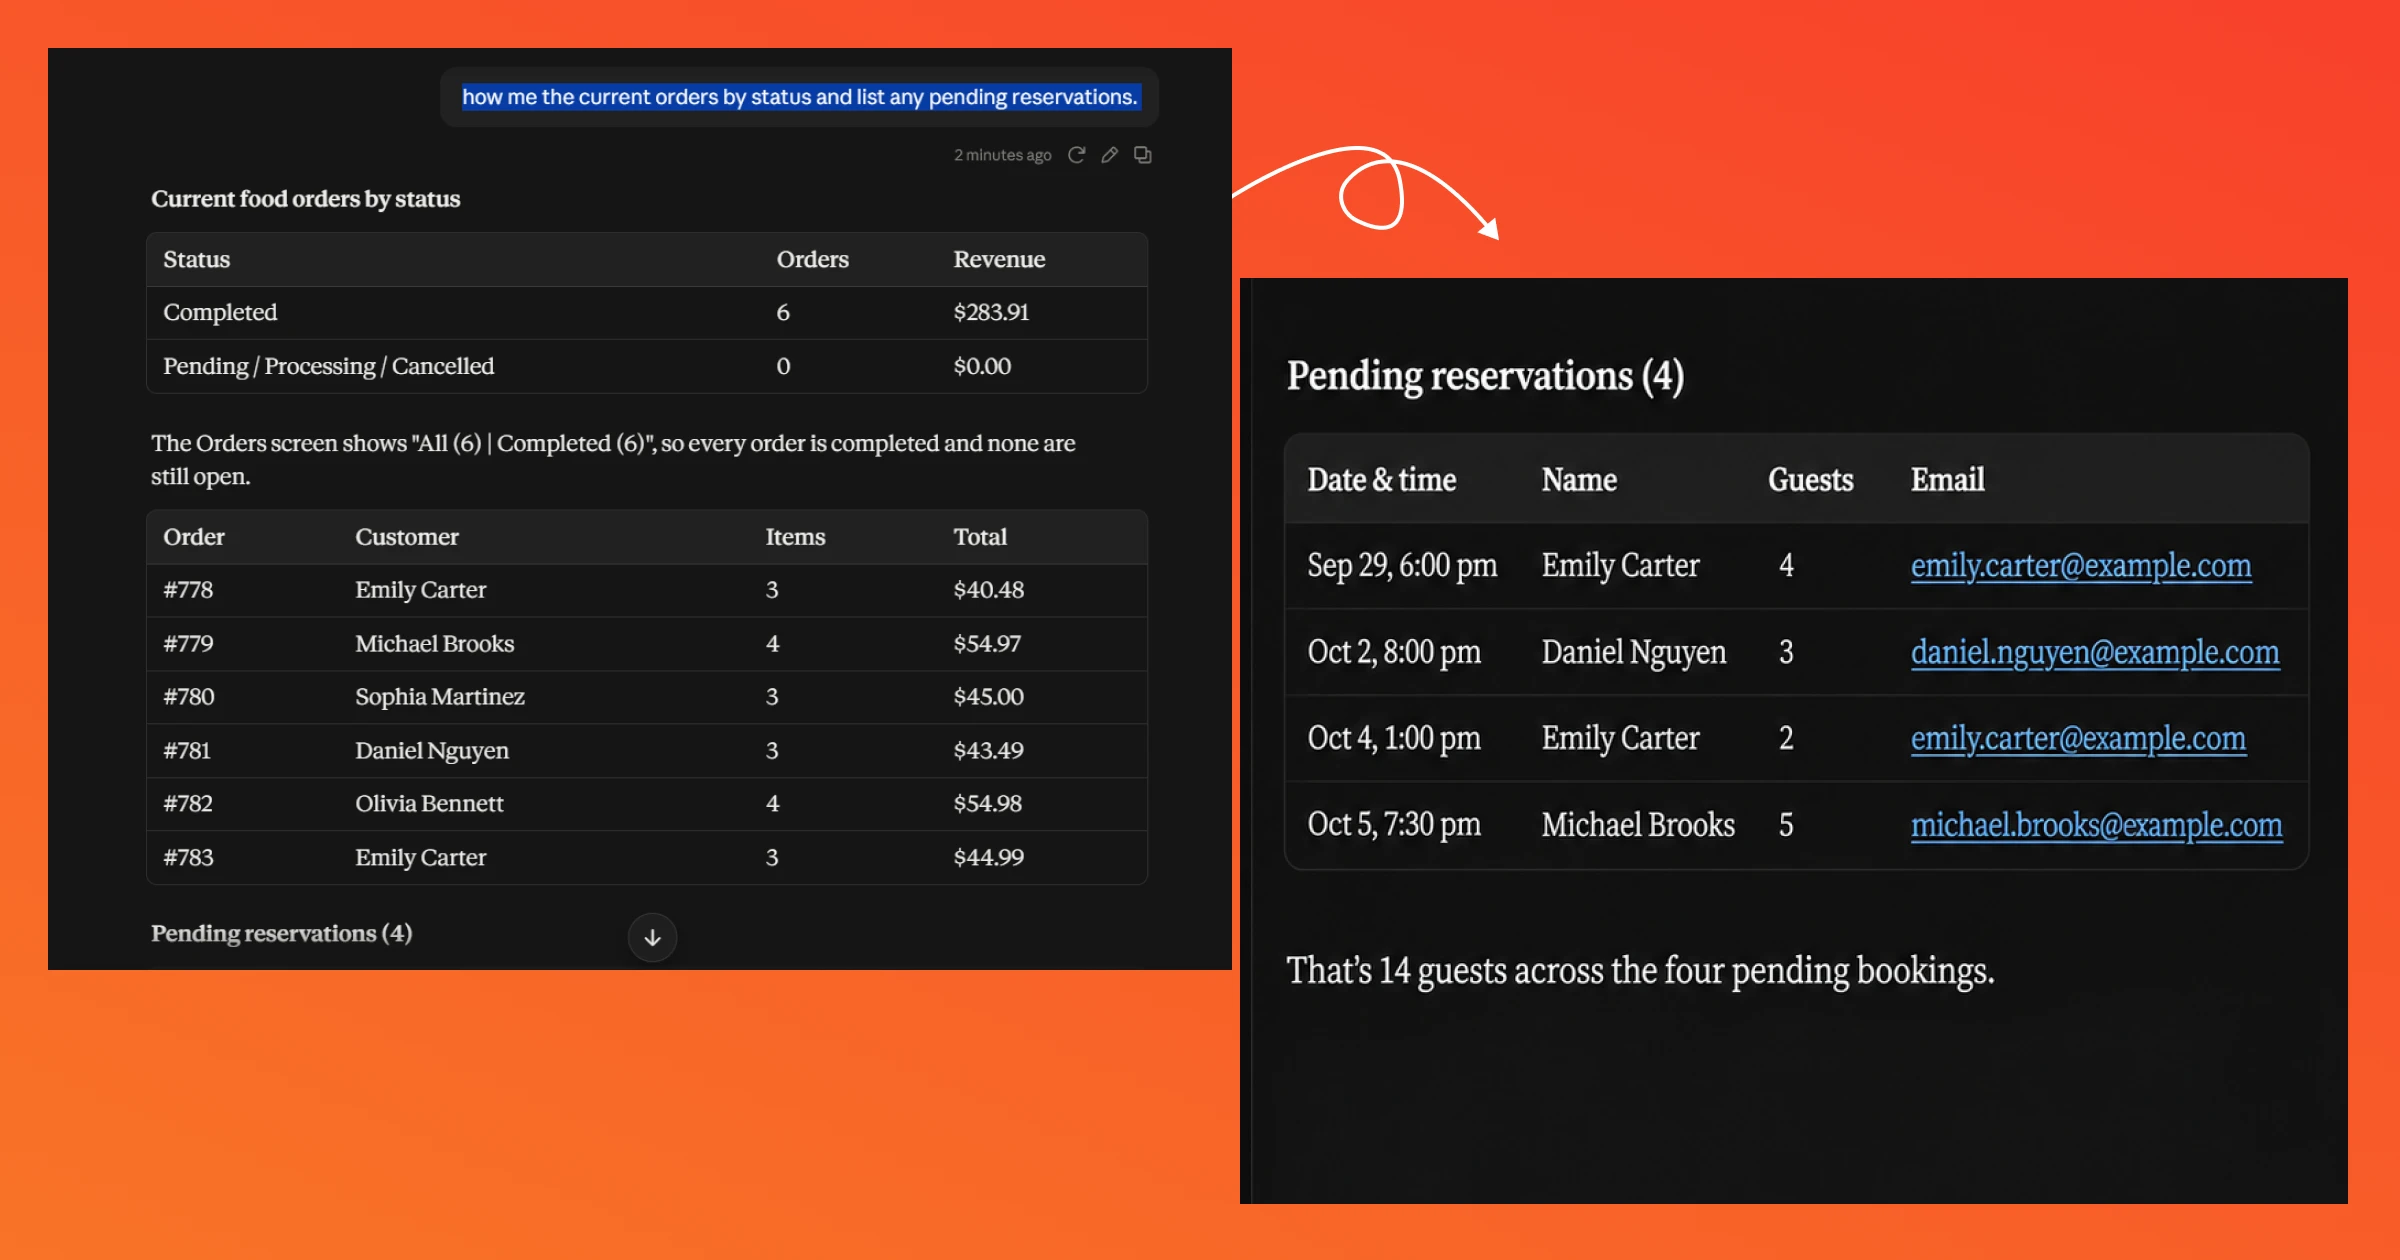Click 'Daniel Nguyen' in the orders table
The height and width of the screenshot is (1260, 2400).
click(432, 751)
